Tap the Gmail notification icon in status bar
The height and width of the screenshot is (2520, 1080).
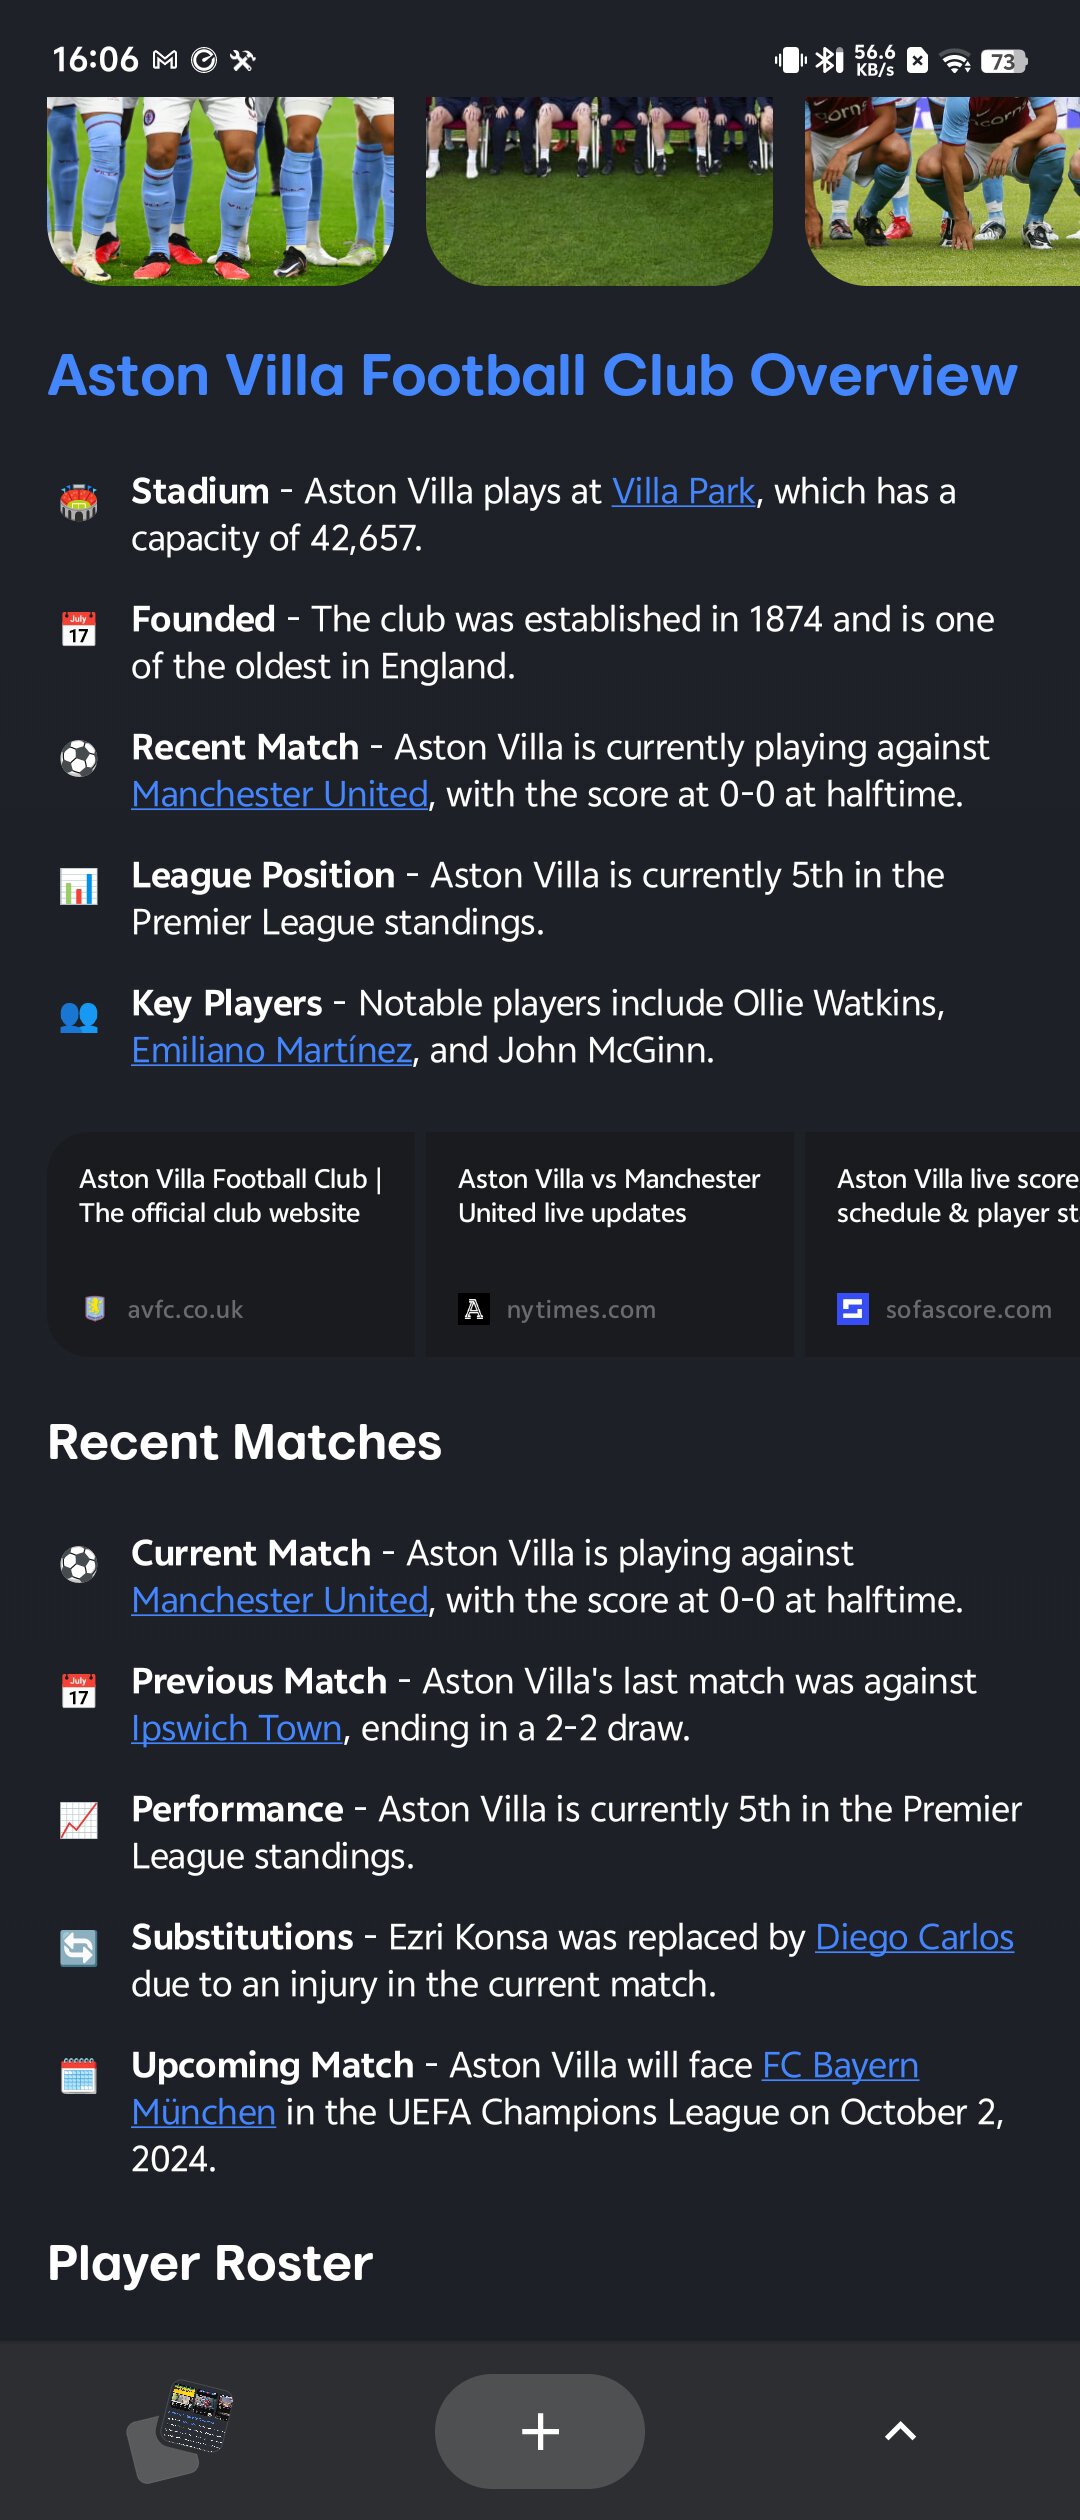pos(165,61)
